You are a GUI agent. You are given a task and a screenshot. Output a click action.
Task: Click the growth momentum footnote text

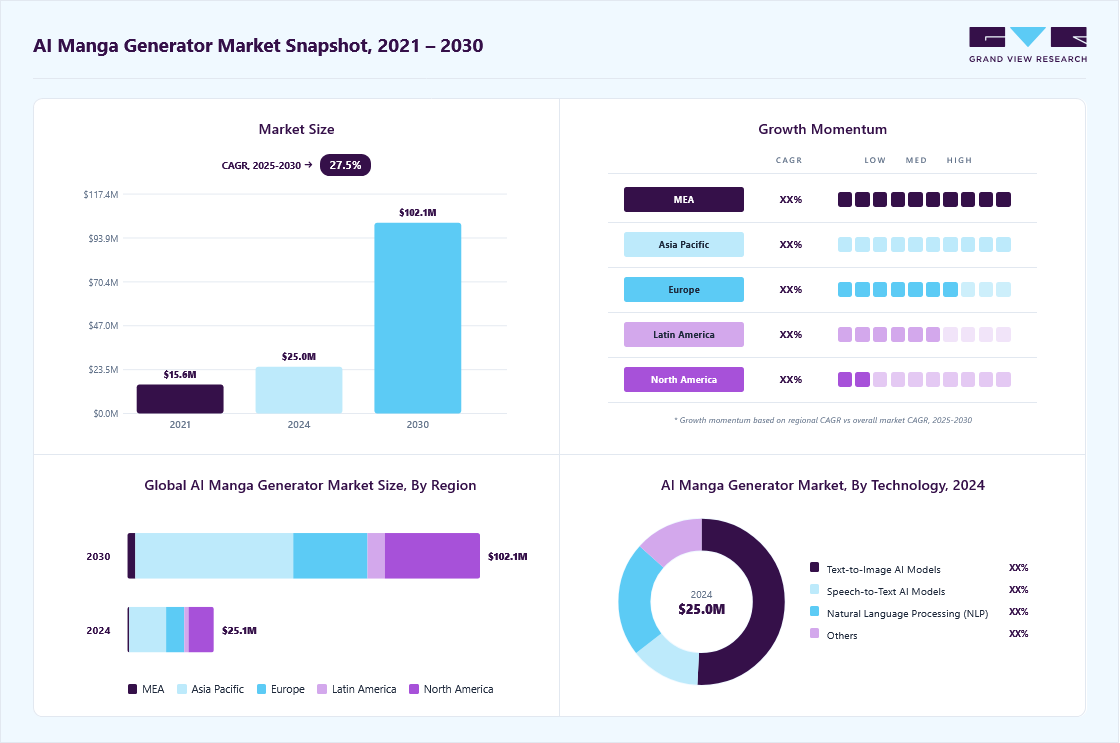pos(823,420)
